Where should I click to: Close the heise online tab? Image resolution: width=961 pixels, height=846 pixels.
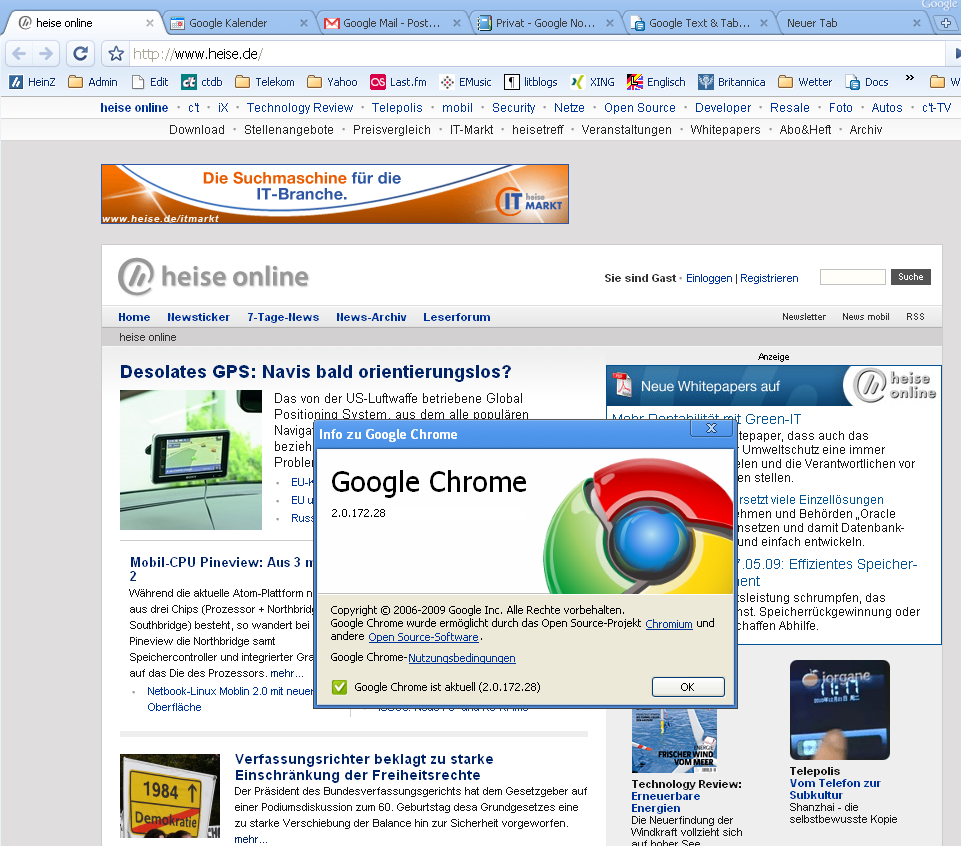click(x=150, y=23)
